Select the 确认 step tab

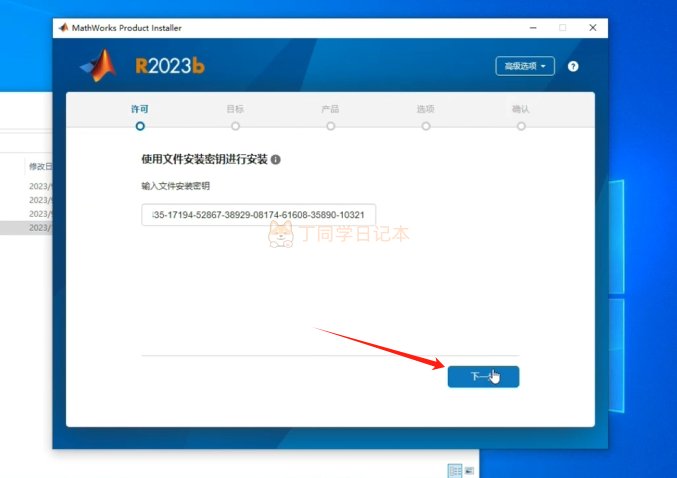tap(521, 109)
